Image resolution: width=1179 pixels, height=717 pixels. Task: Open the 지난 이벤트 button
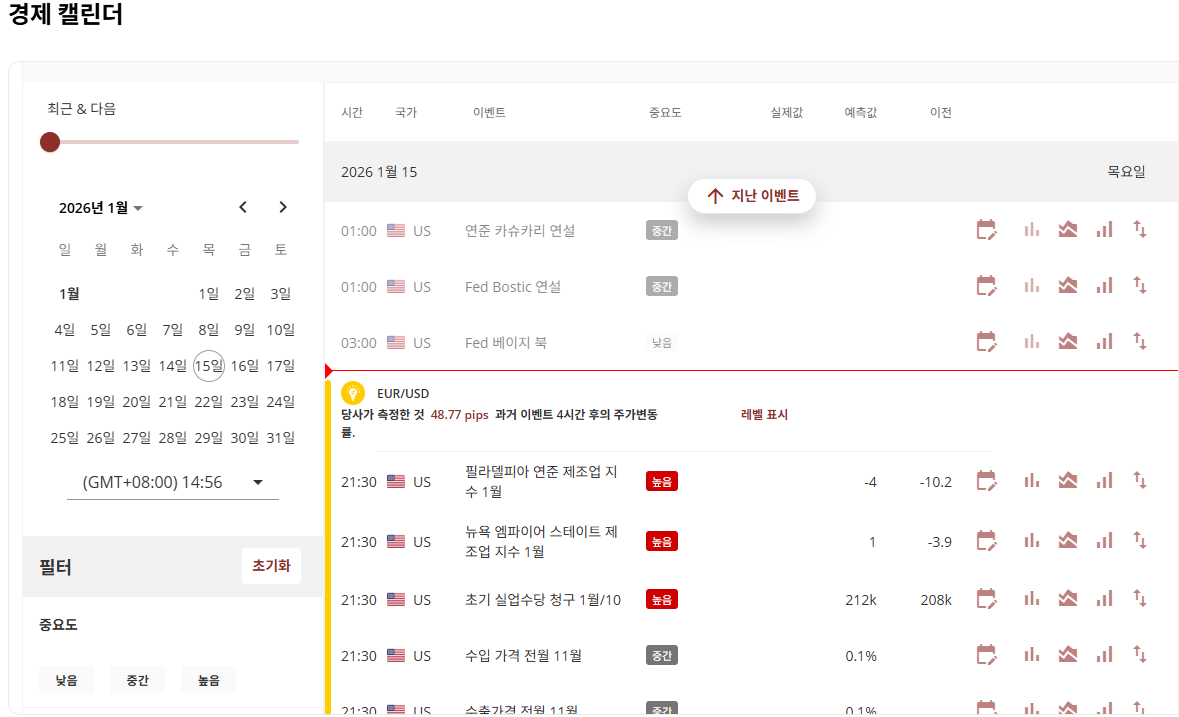pos(751,196)
